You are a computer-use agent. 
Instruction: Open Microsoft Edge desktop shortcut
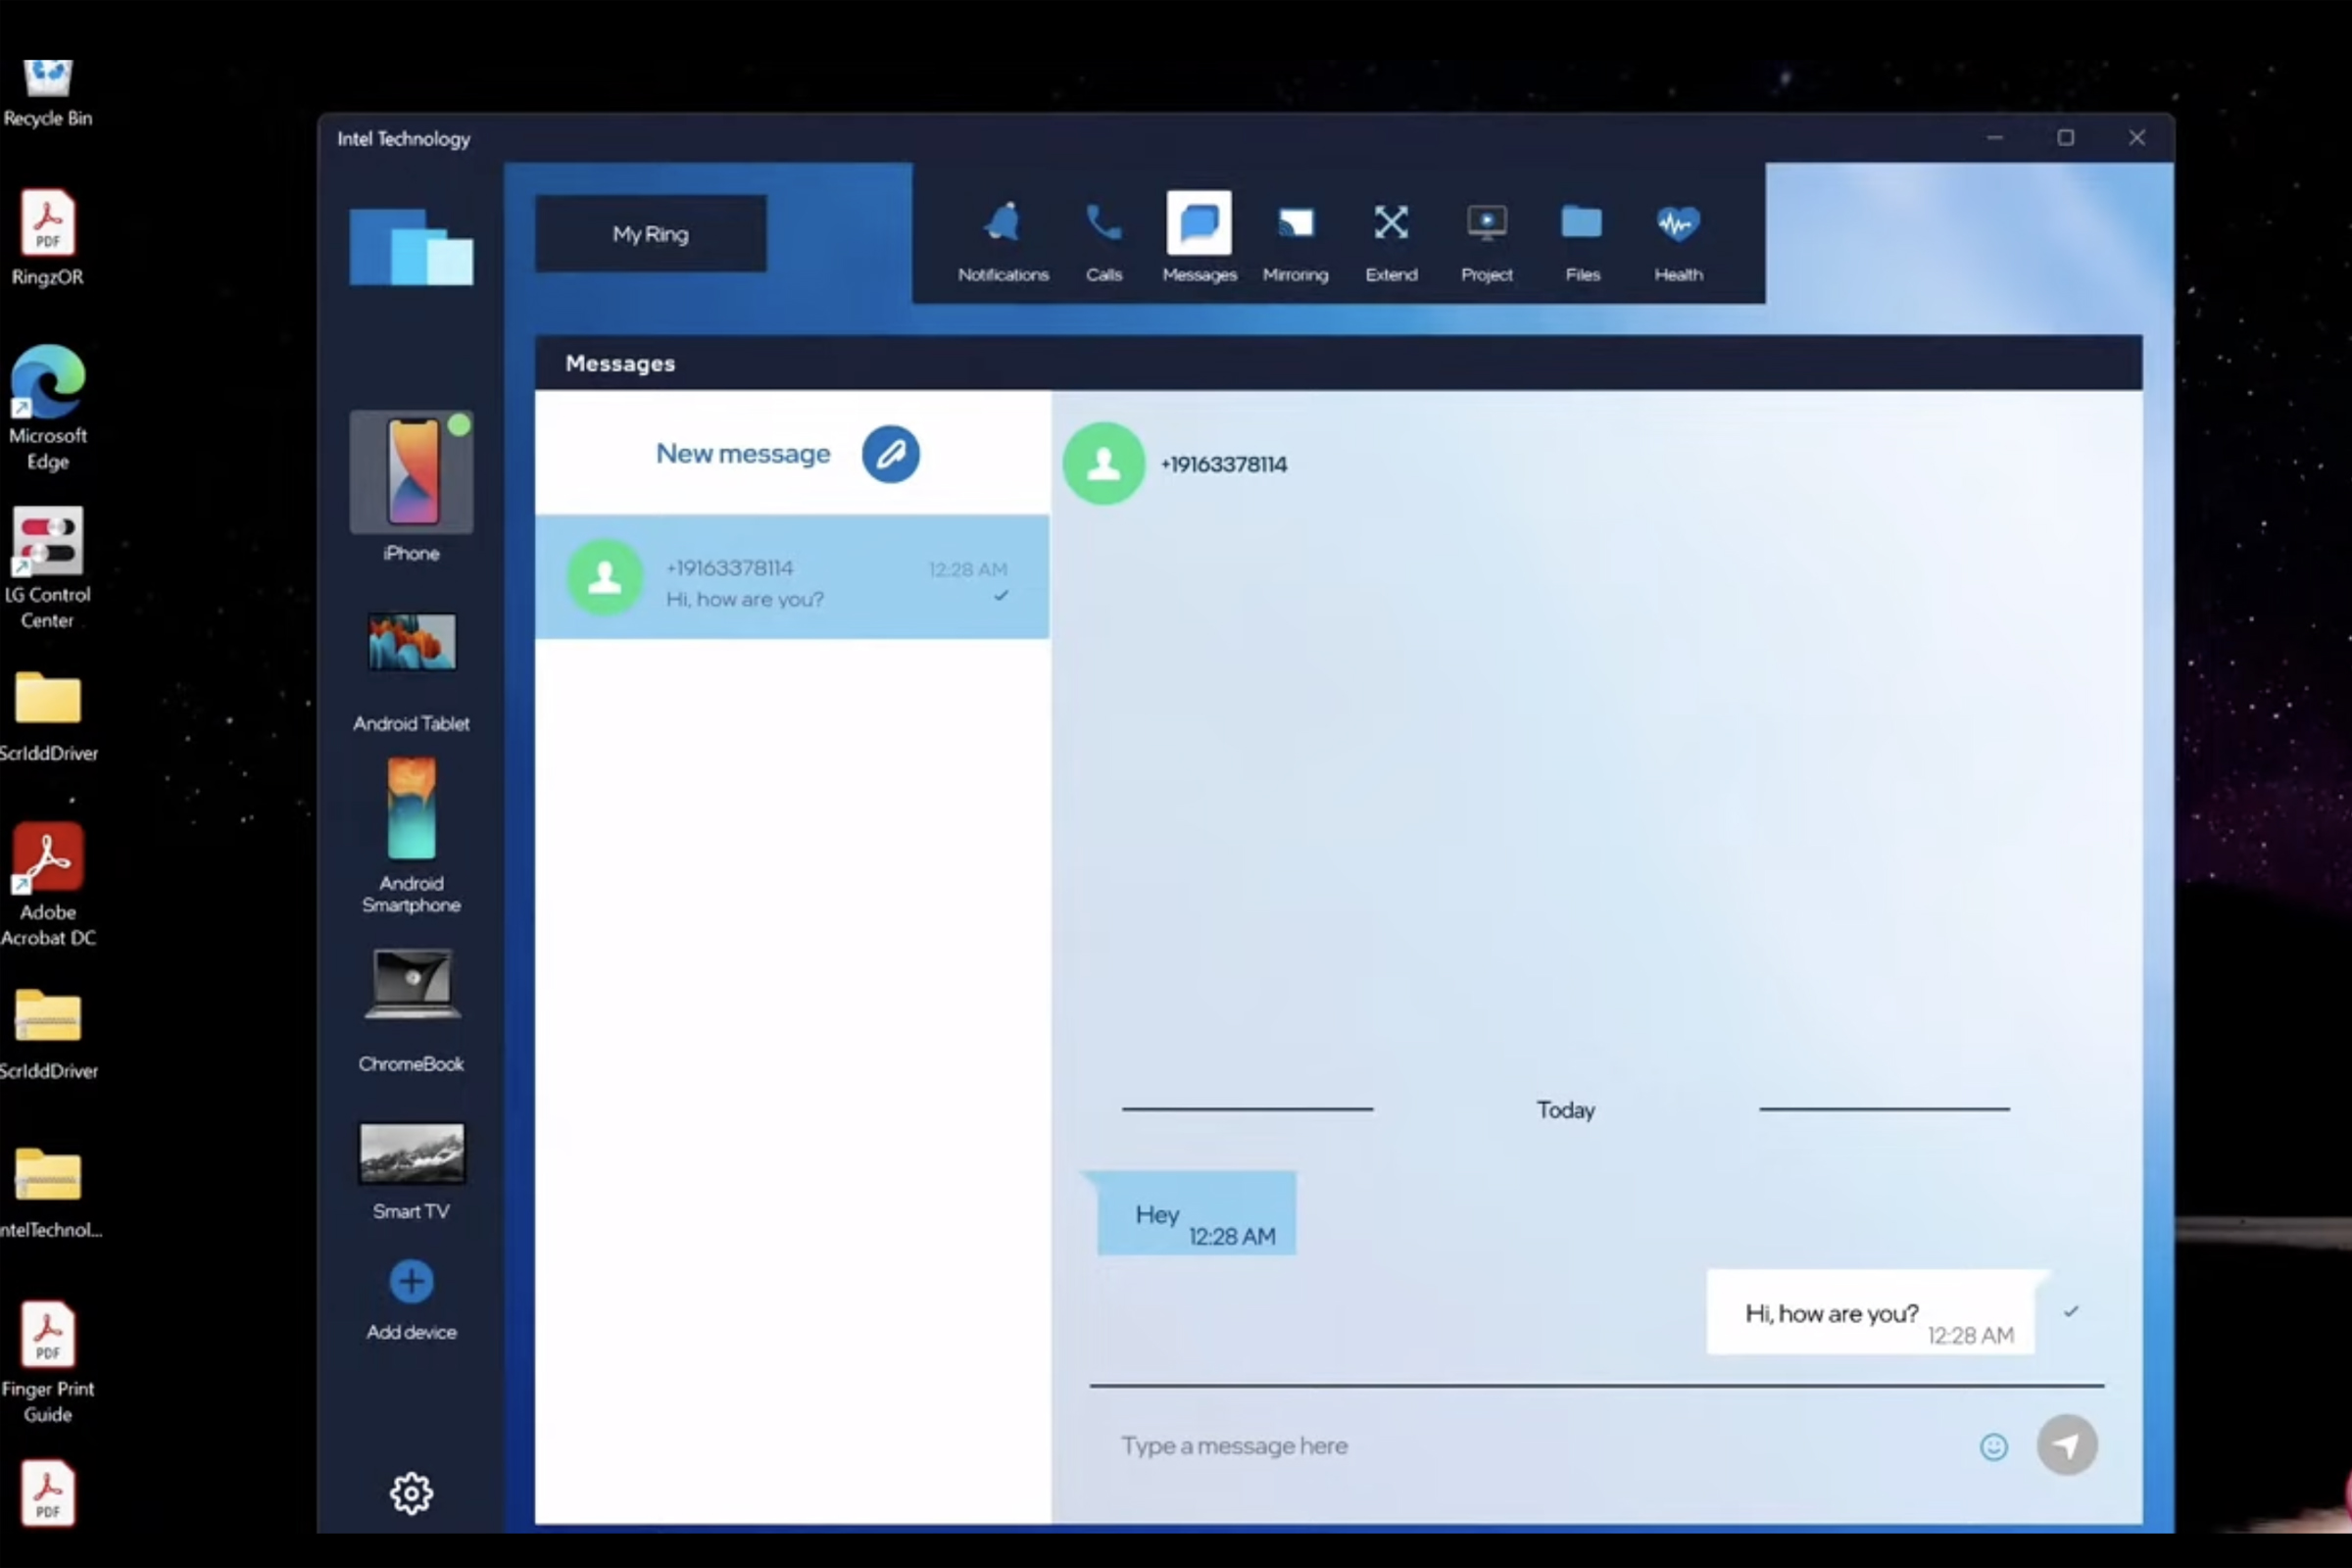click(48, 408)
